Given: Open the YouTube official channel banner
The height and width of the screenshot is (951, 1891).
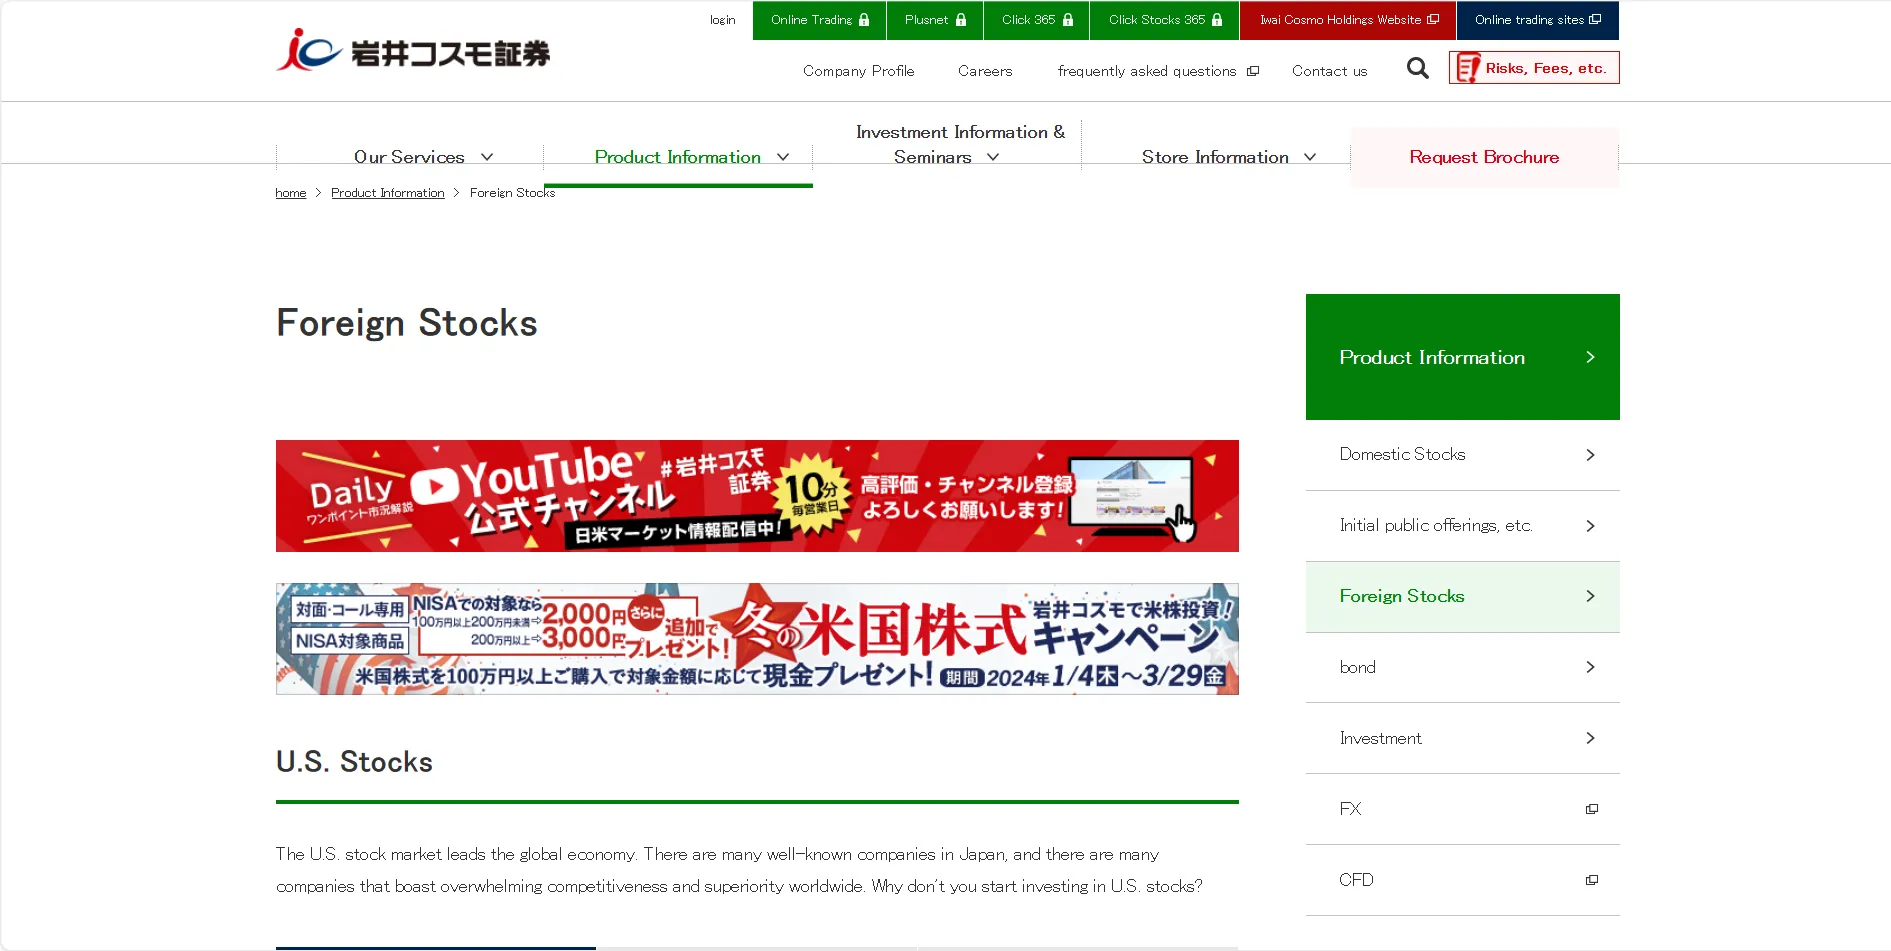Looking at the screenshot, I should point(757,496).
